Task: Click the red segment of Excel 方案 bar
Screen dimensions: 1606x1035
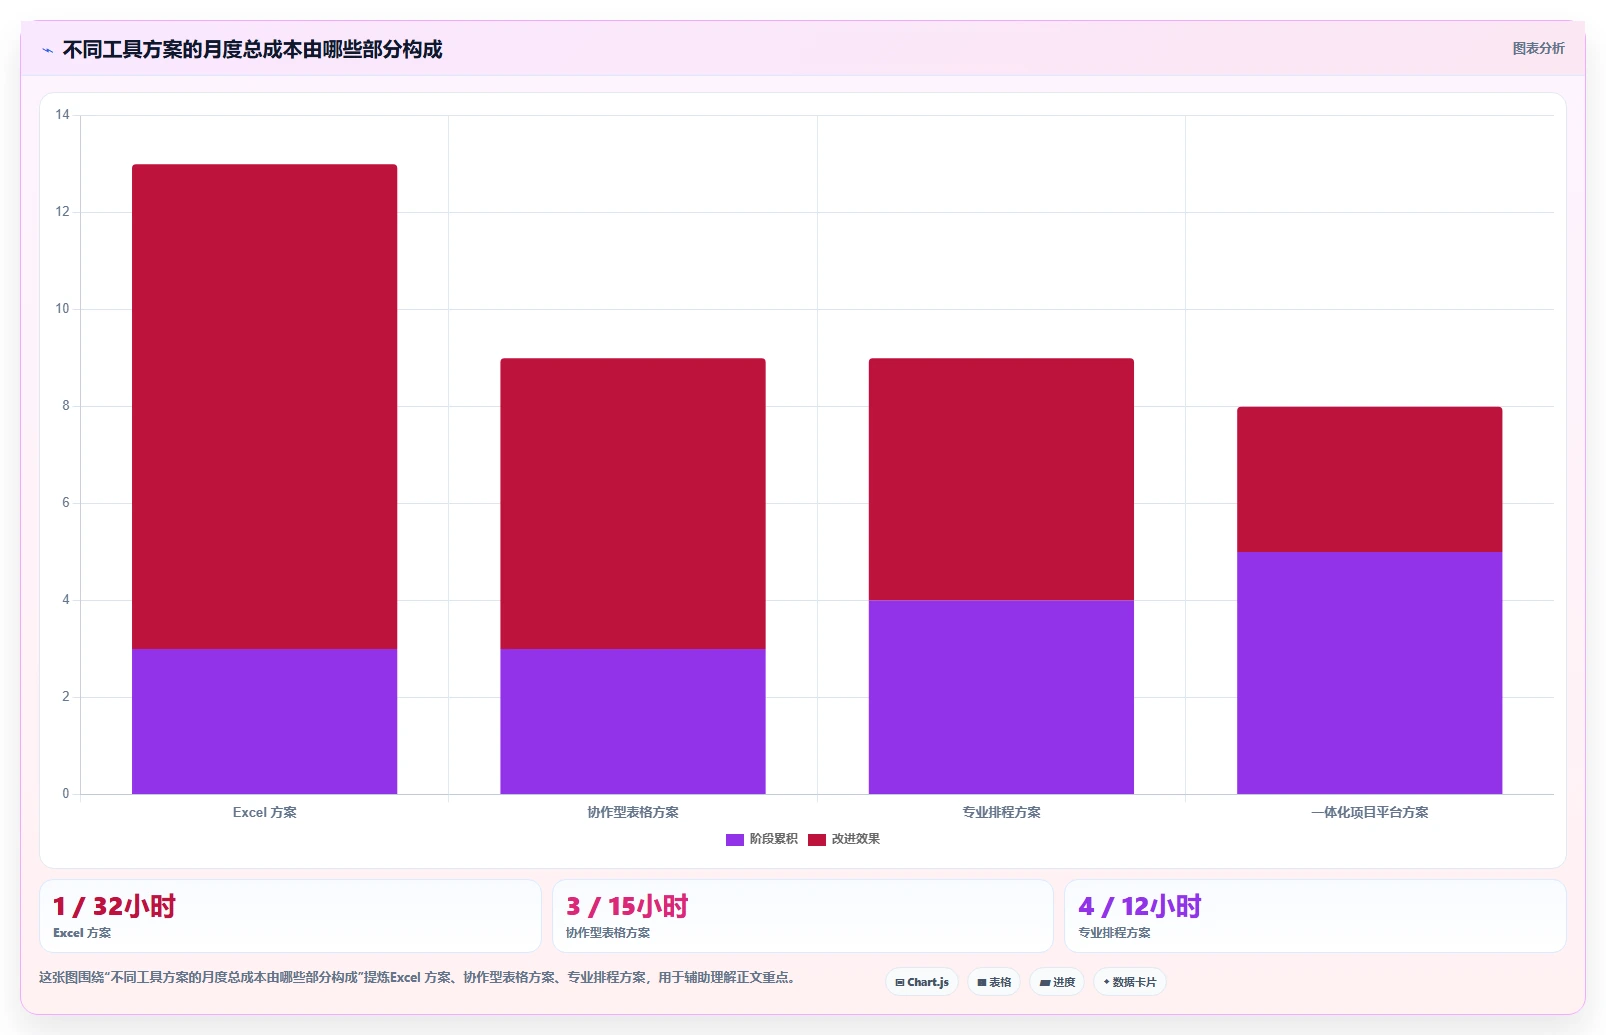Action: tap(264, 406)
